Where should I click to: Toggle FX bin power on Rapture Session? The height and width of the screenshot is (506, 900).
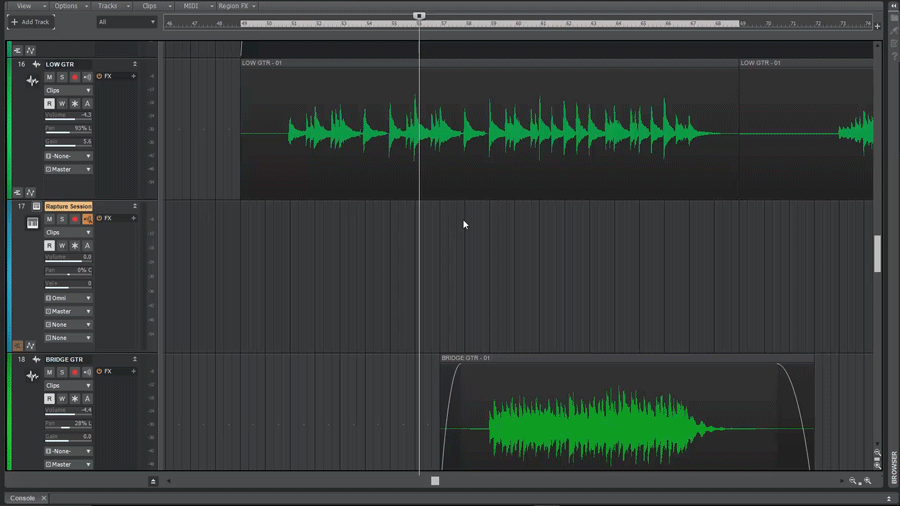(x=99, y=218)
